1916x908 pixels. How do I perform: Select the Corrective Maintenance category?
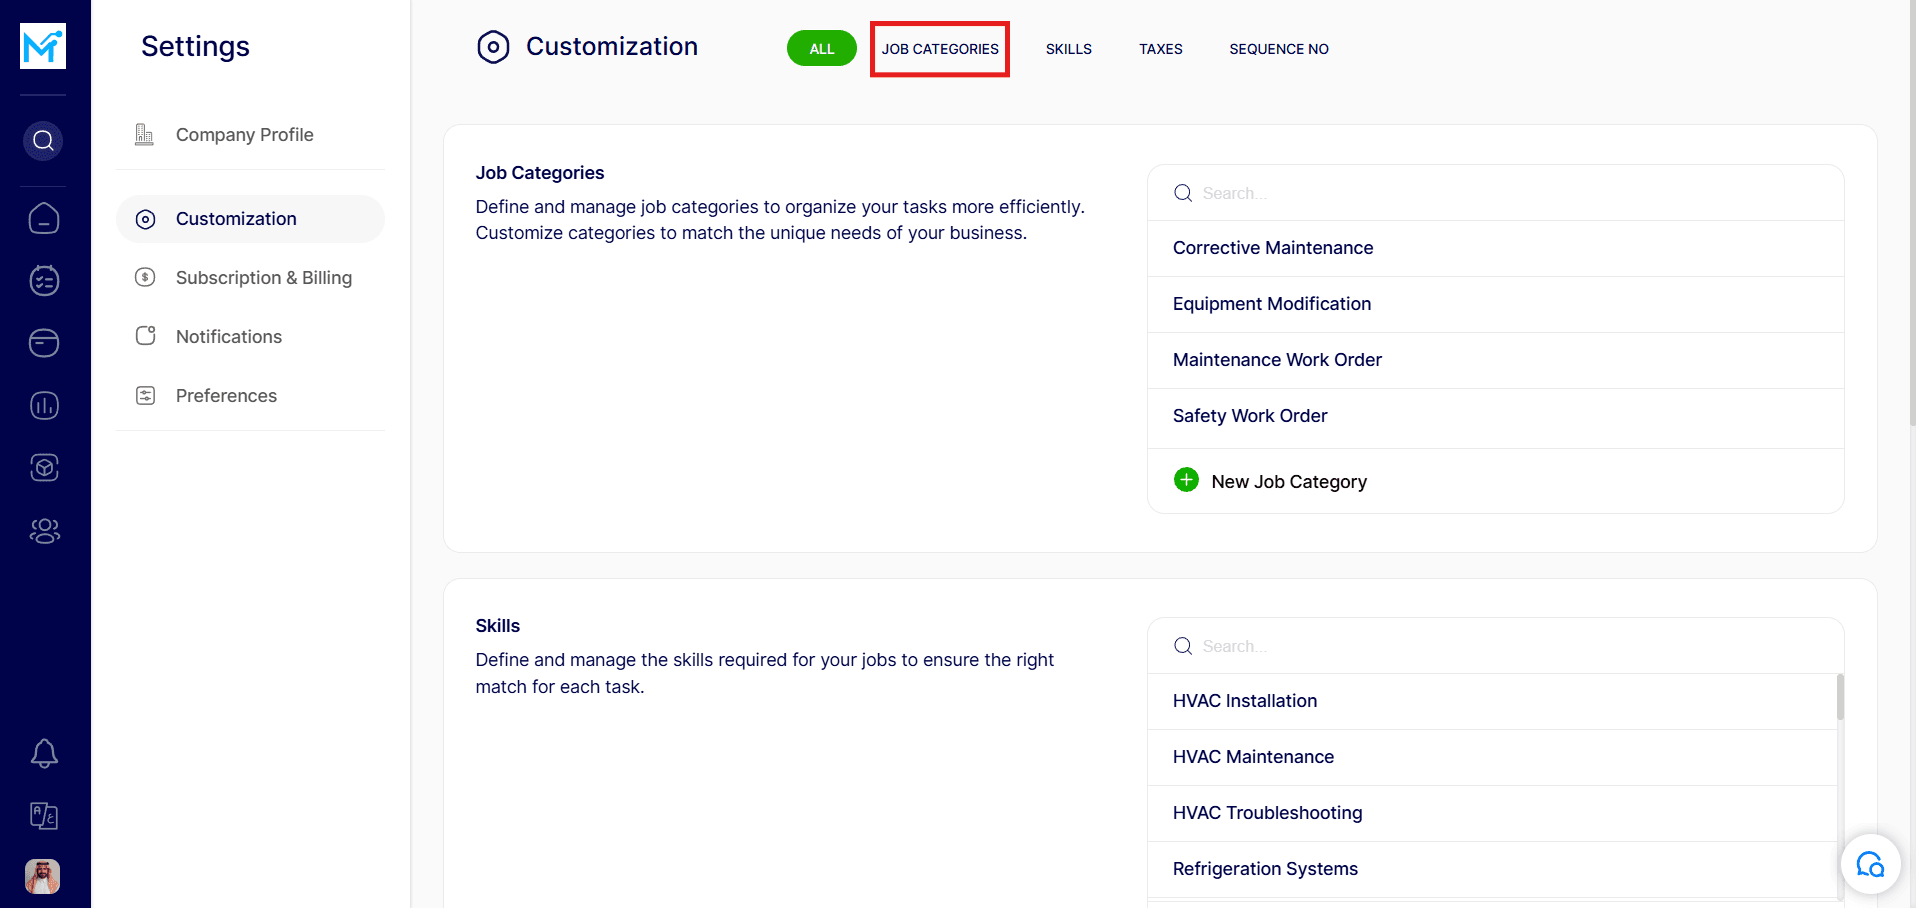coord(1272,248)
